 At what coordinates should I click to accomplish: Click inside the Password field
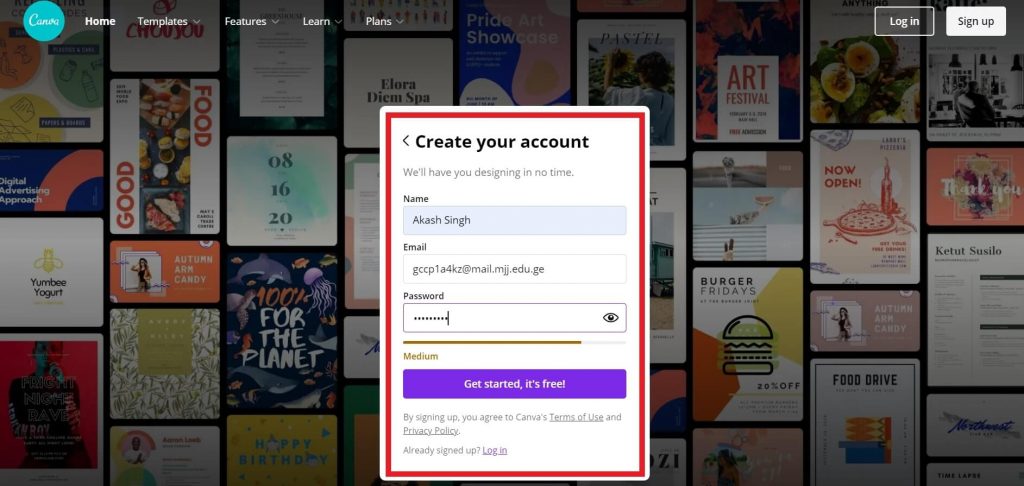(x=502, y=318)
